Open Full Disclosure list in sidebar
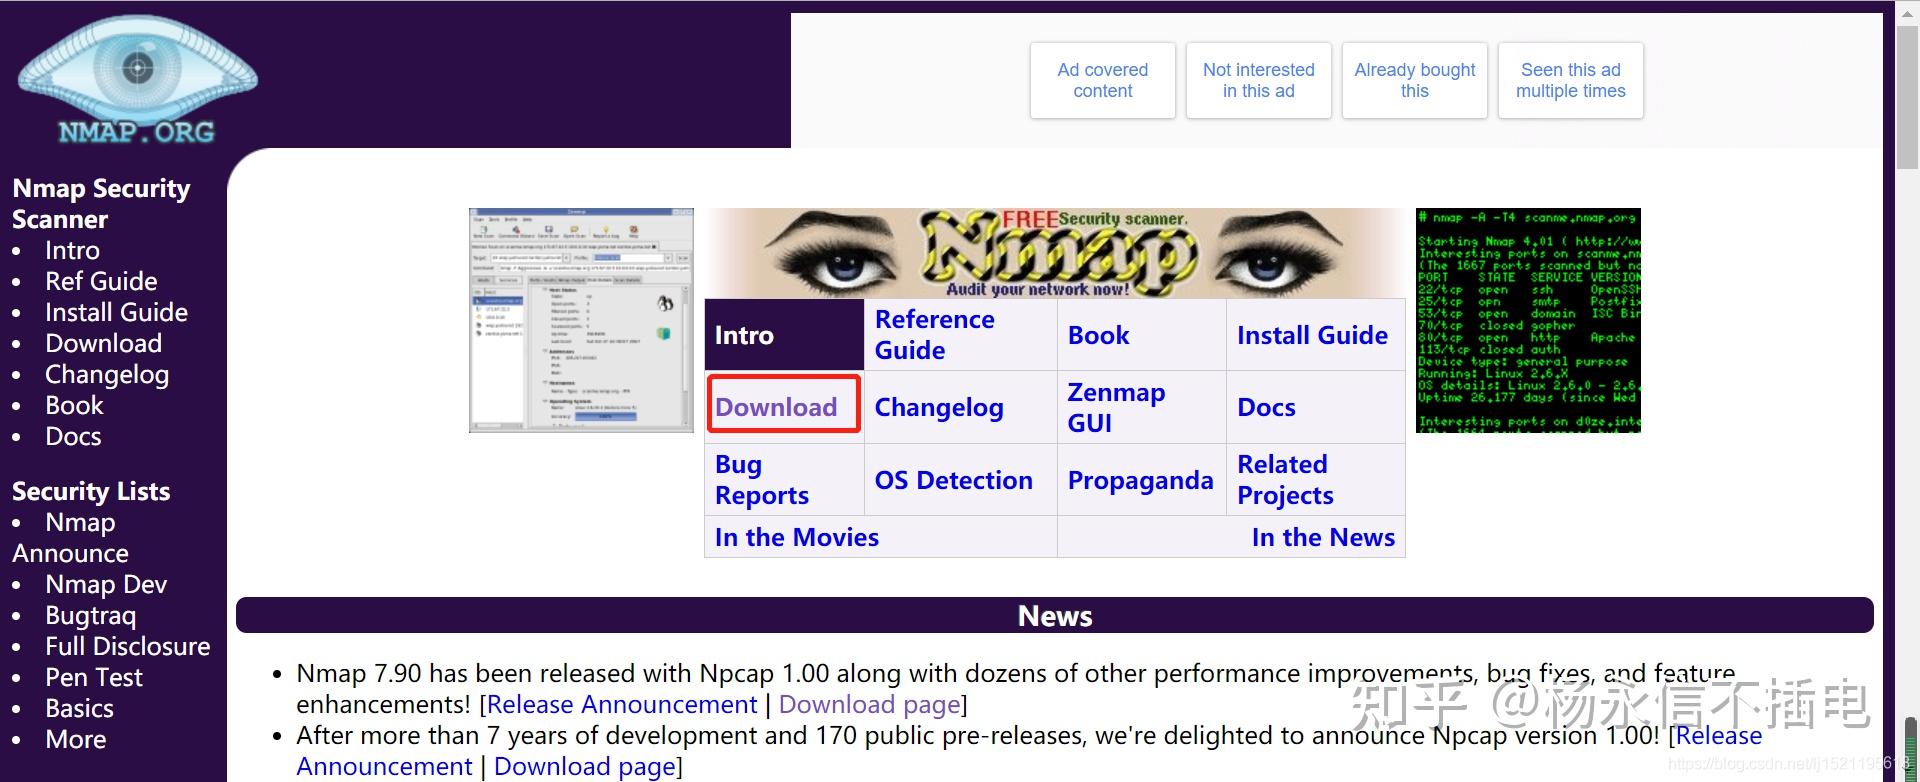The height and width of the screenshot is (782, 1920). [x=128, y=646]
